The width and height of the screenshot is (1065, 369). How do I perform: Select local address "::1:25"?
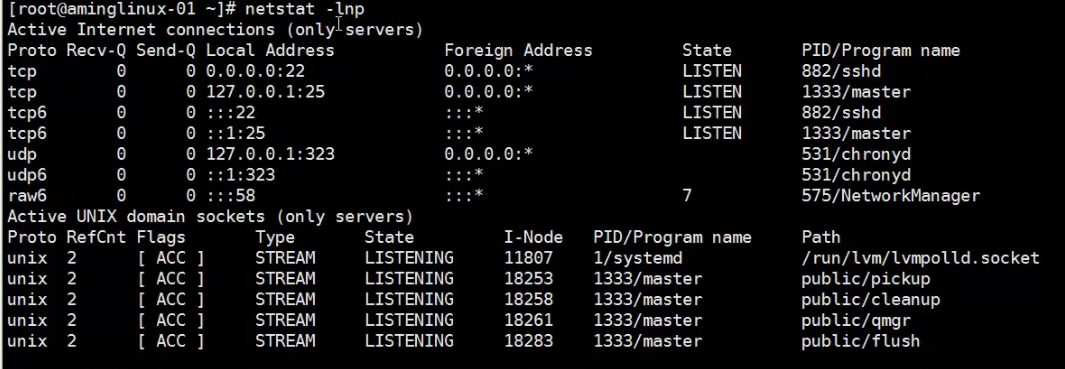point(236,133)
